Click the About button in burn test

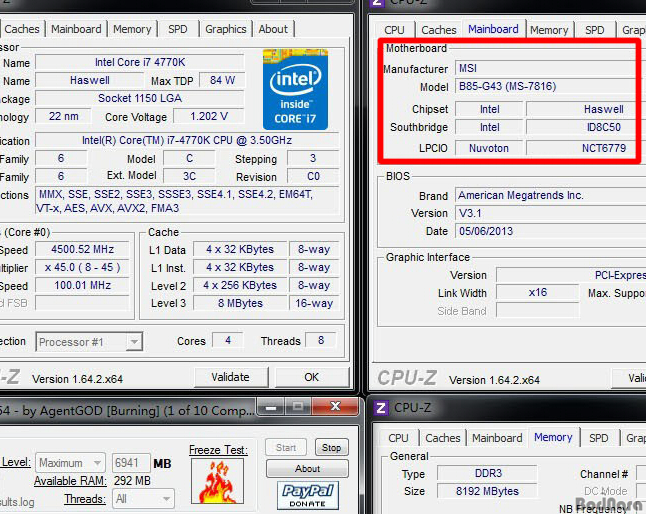click(307, 469)
